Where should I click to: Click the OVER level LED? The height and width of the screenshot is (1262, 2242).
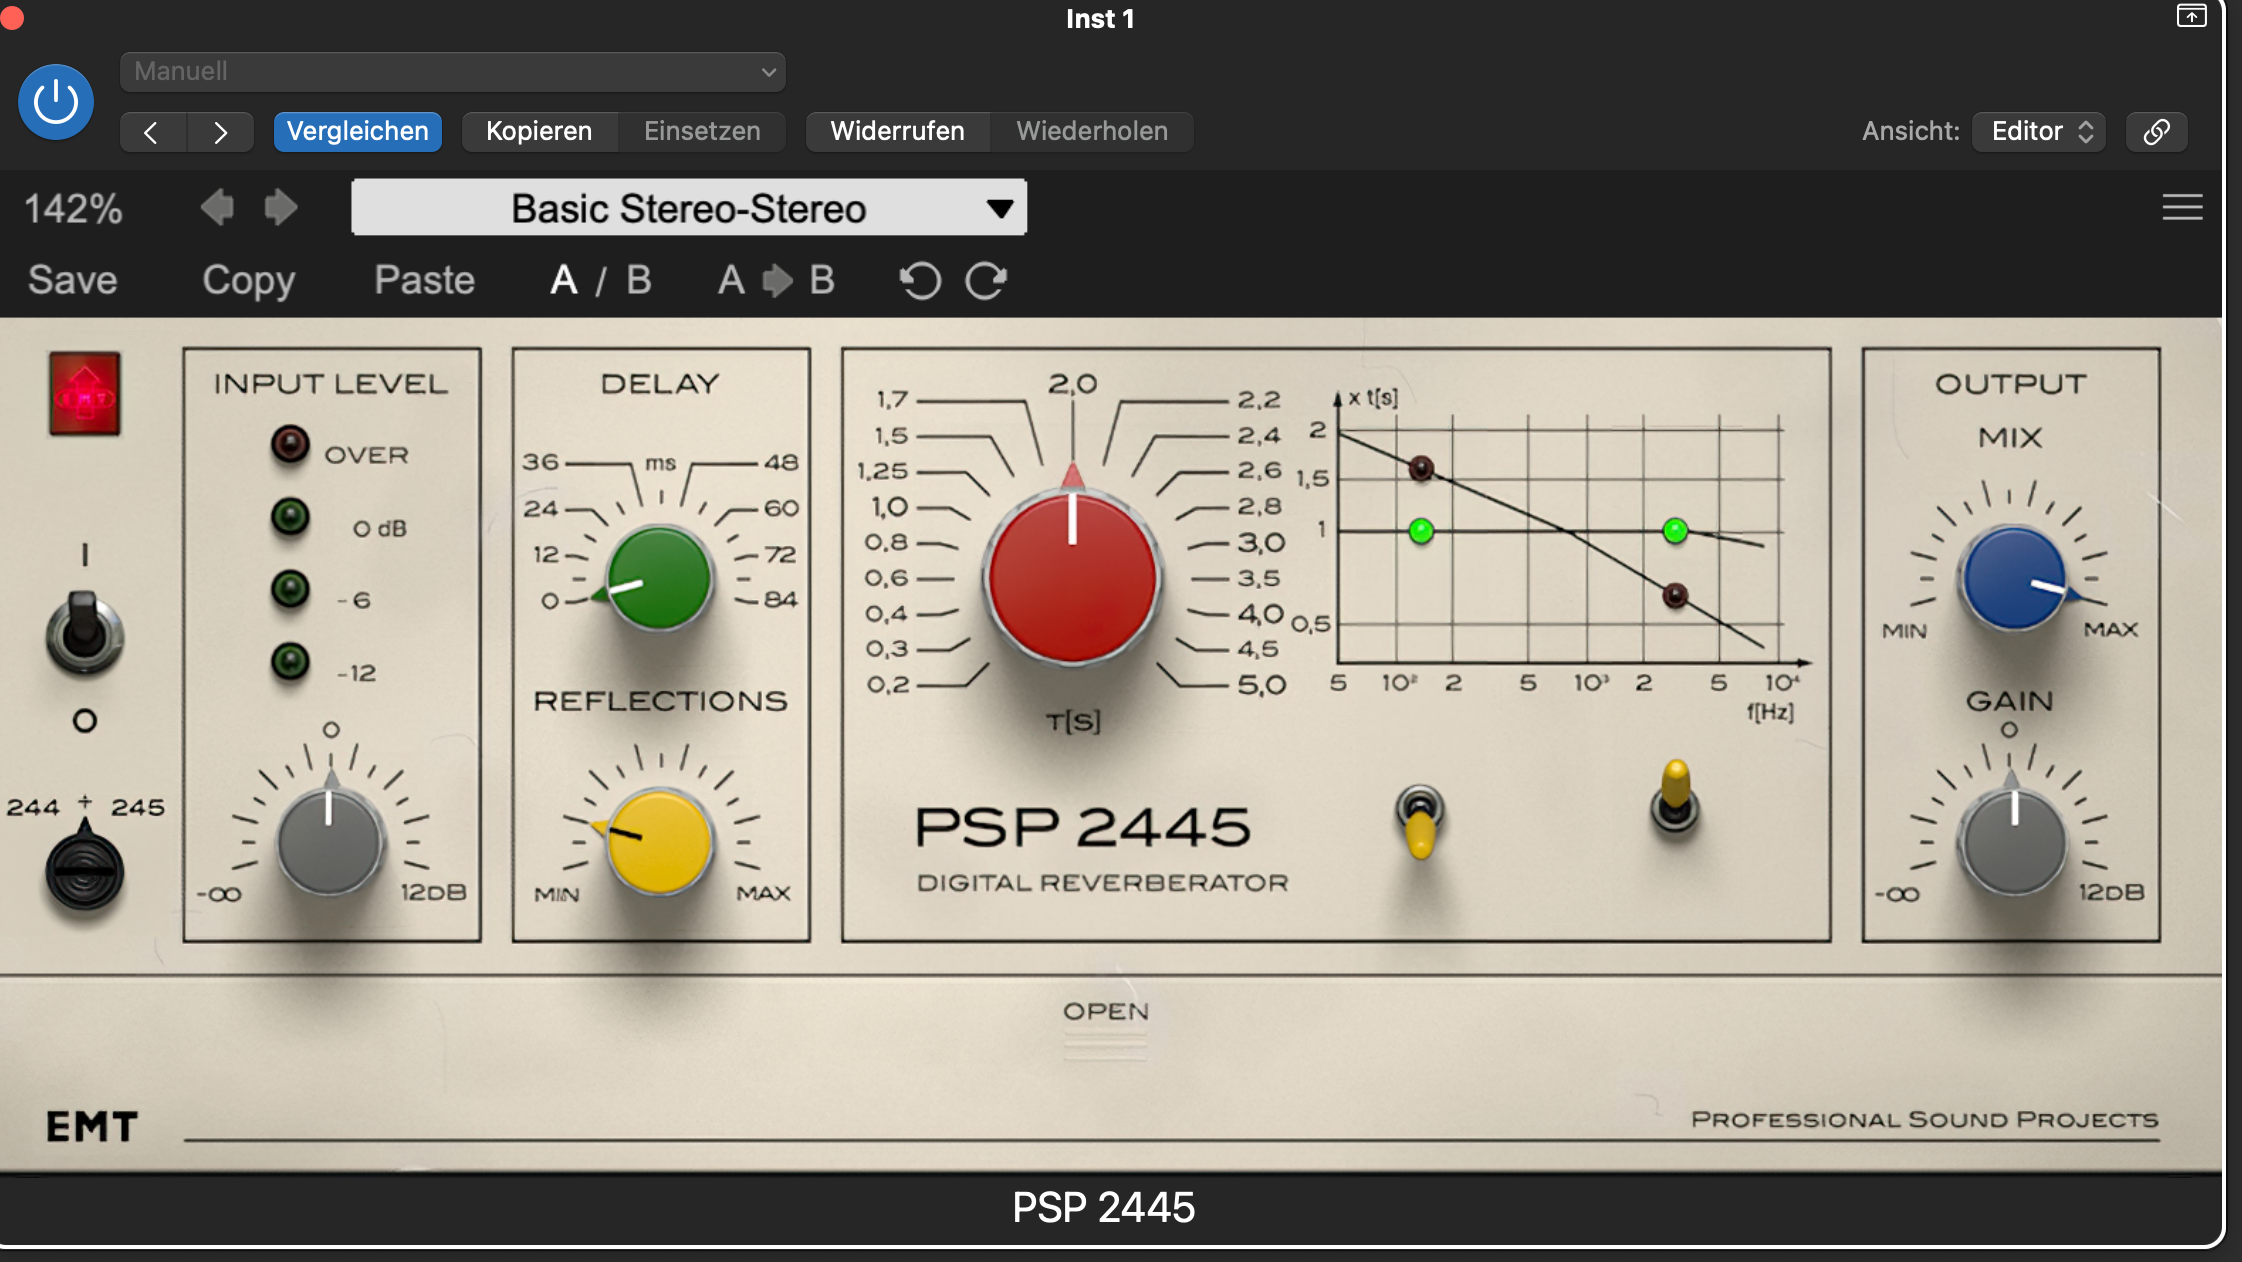pos(290,444)
